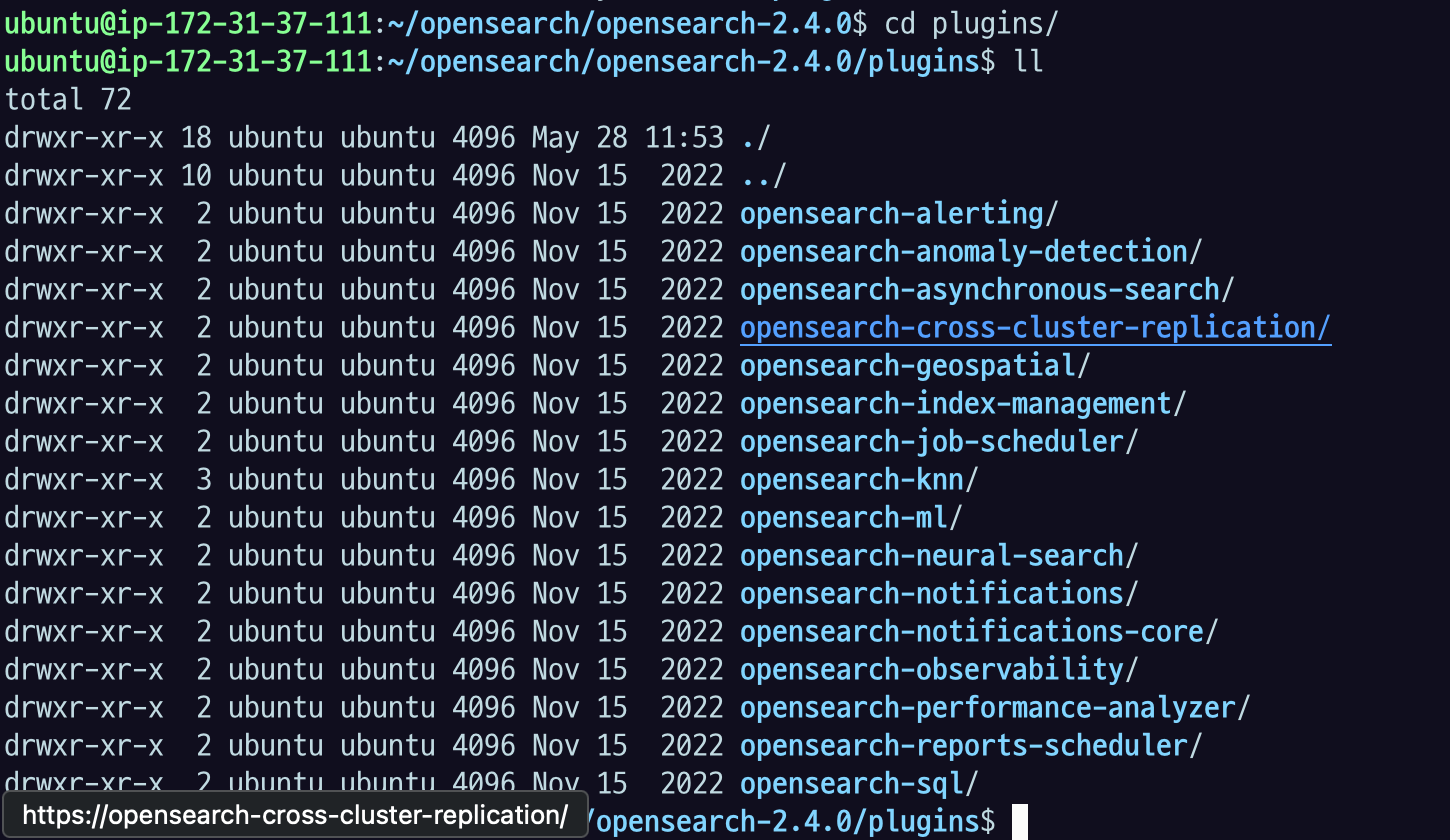Screen dimensions: 1450x840
Task: Click the opensearch-asynchronous-search/ directory name
Action: click(987, 290)
